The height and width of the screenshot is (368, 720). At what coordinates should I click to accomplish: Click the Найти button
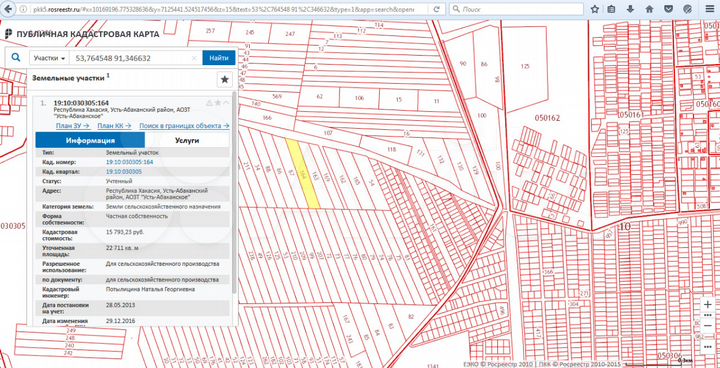(x=219, y=58)
